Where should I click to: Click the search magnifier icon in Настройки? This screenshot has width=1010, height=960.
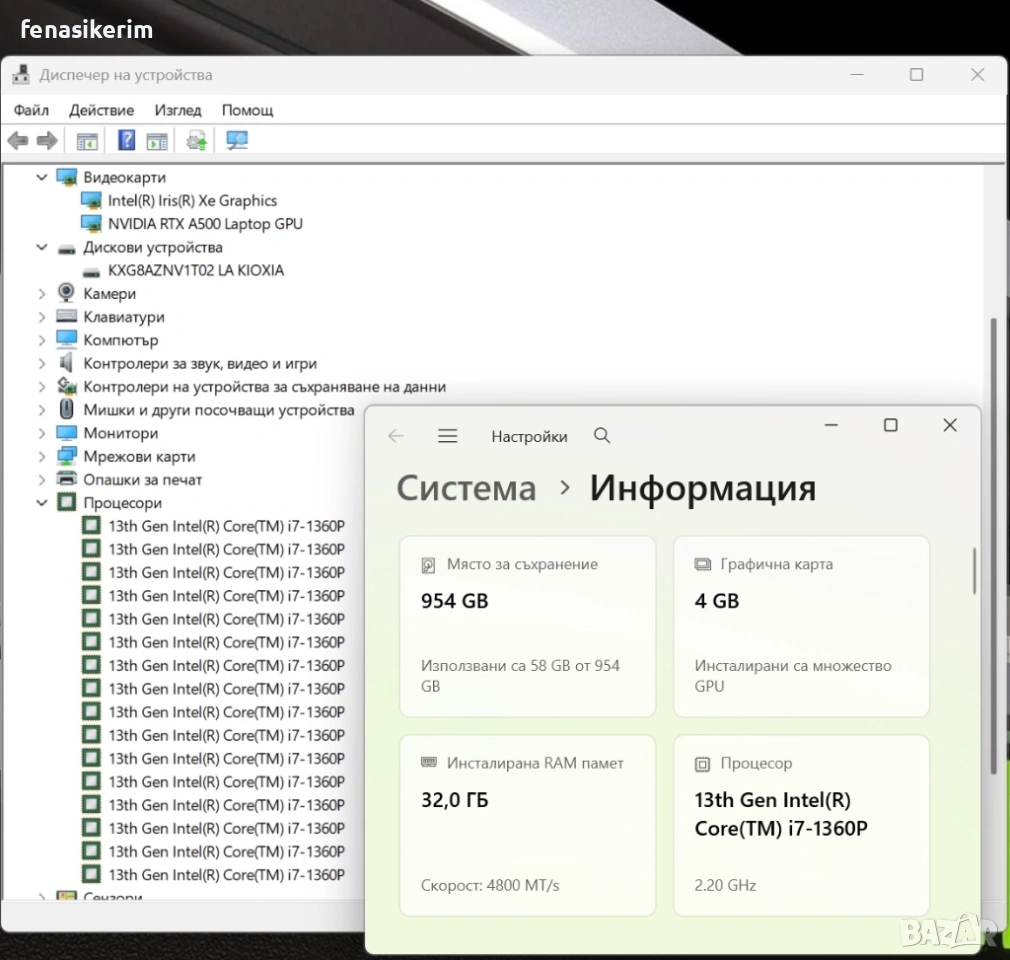click(x=601, y=436)
